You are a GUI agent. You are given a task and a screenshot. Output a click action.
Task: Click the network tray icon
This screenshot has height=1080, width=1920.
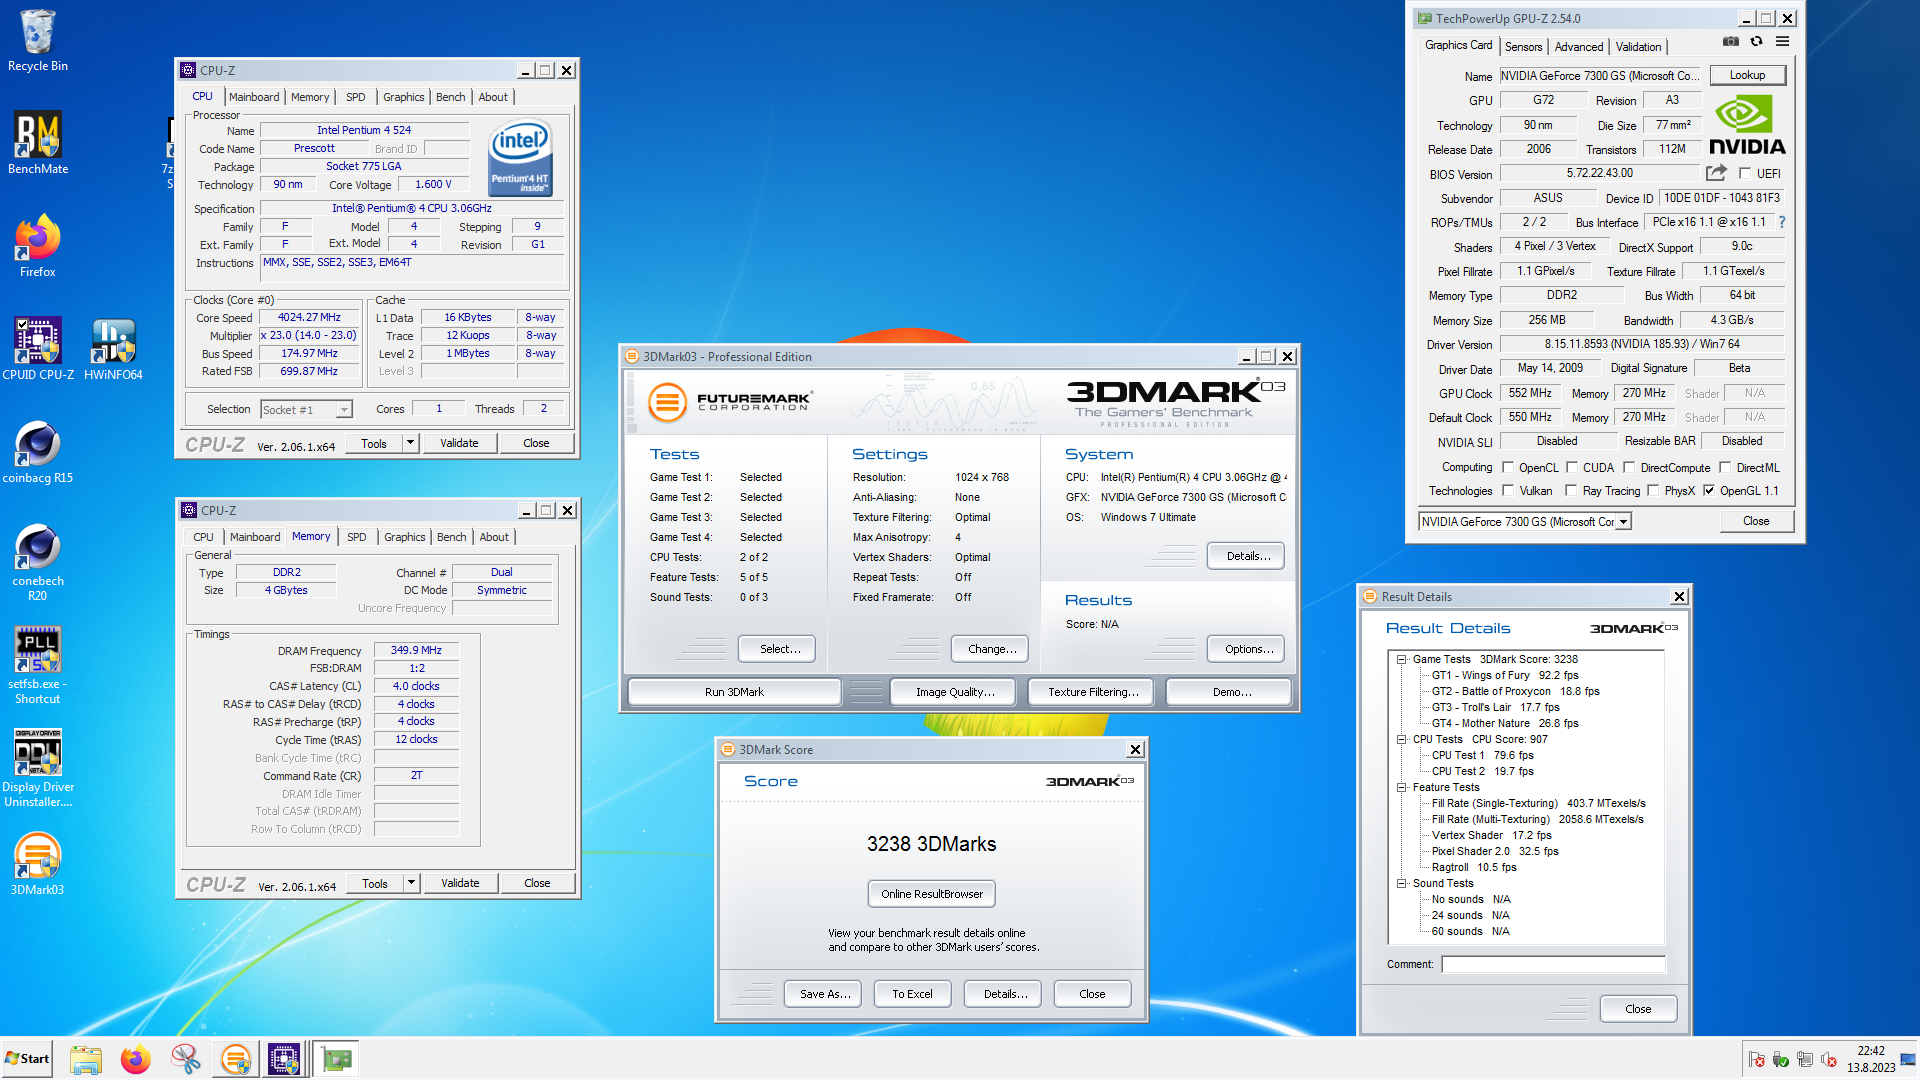coord(1805,1059)
